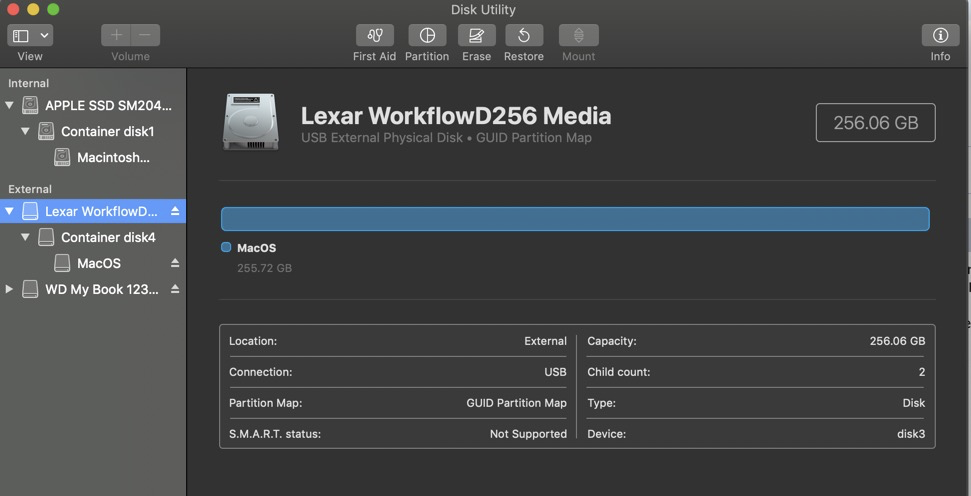Screen dimensions: 971x496
Task: Select Container disk4 in sidebar
Action: click(93, 237)
